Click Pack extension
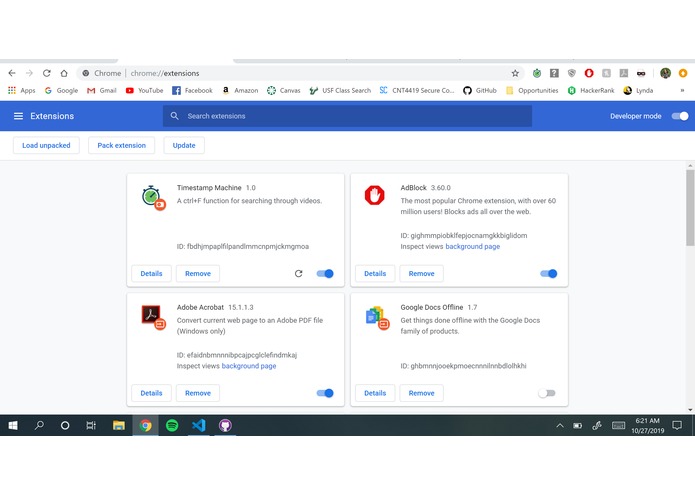The image size is (695, 494). (121, 145)
